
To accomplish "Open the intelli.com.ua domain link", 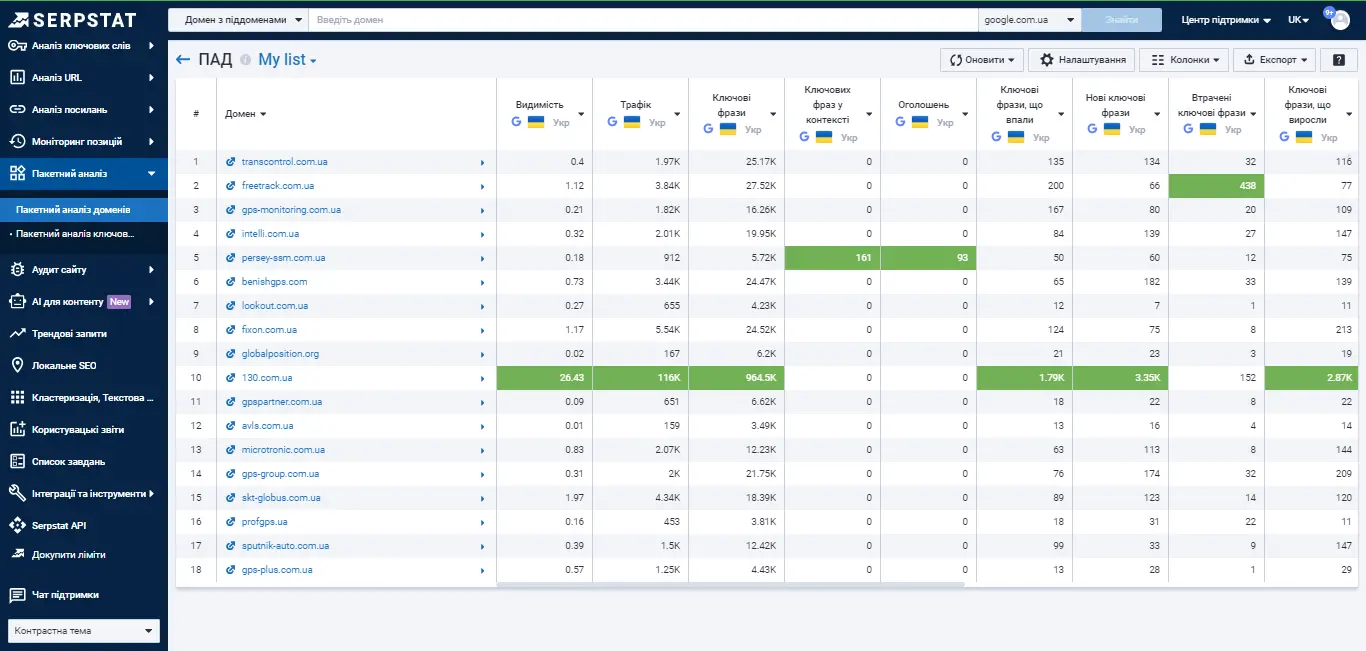I will [270, 234].
